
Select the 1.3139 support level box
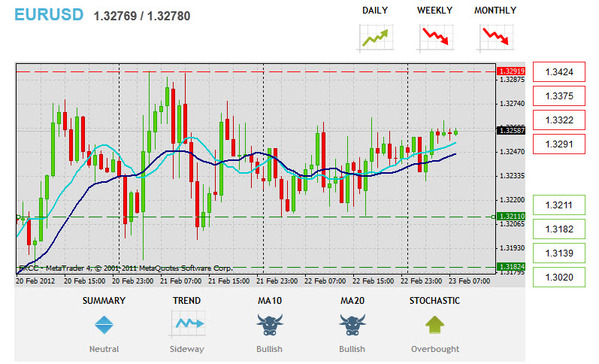559,253
